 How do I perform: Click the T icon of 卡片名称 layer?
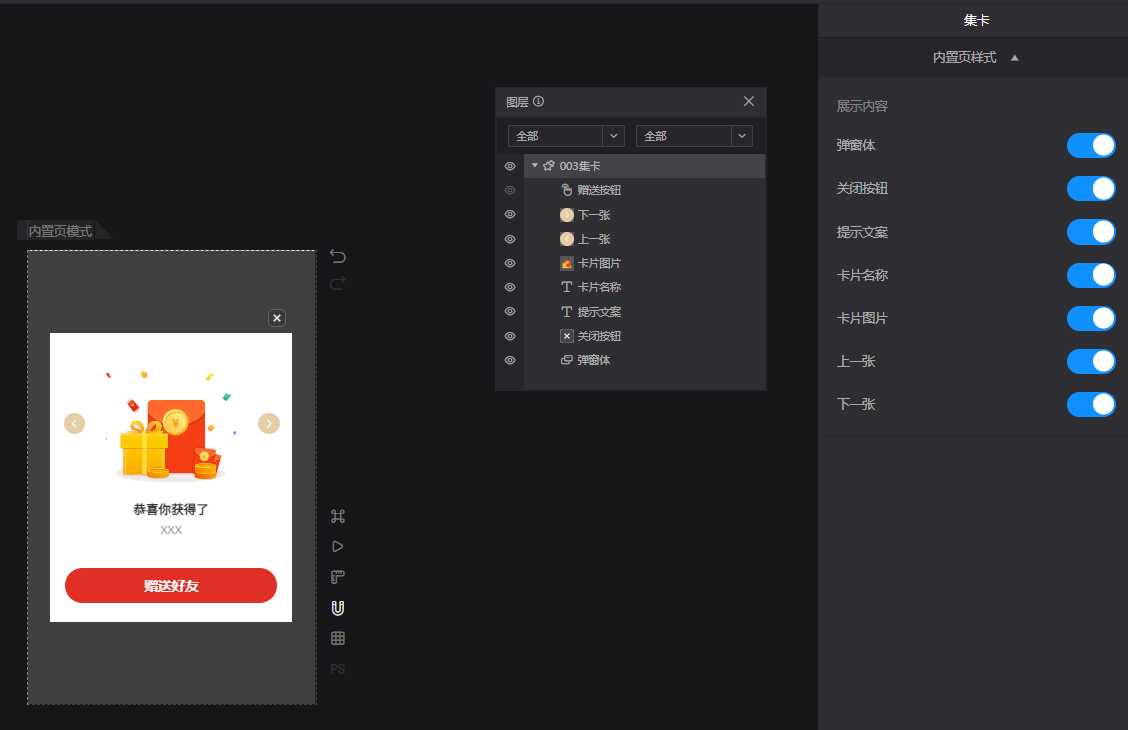coord(567,287)
